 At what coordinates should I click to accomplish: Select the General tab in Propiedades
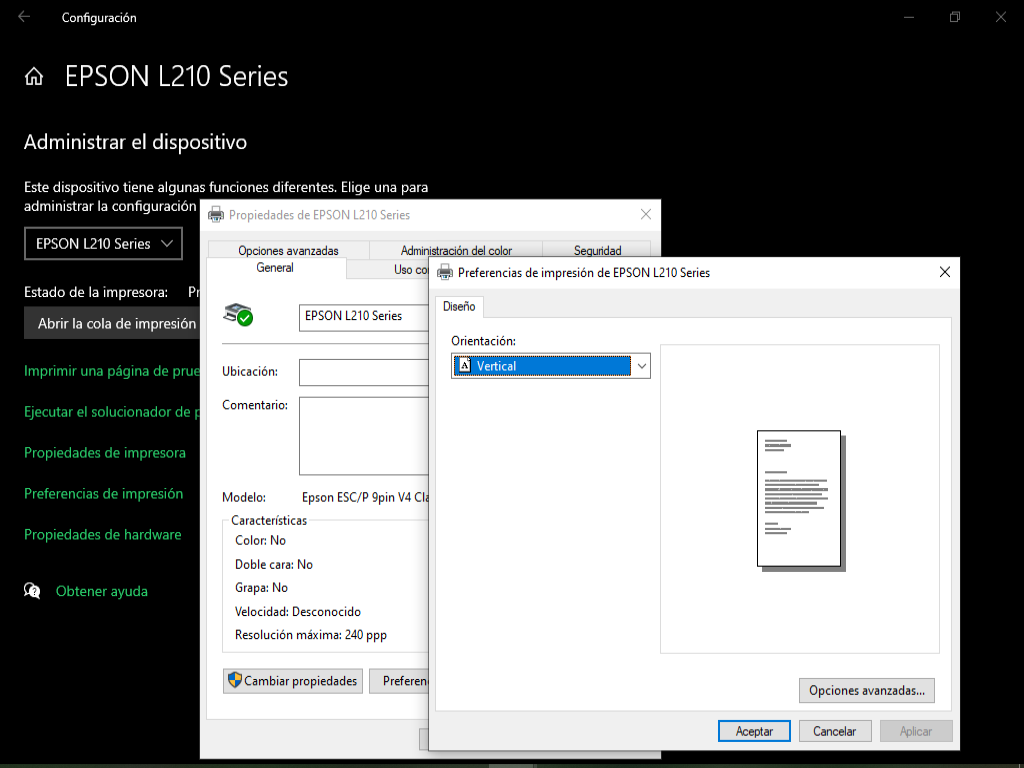coord(275,268)
